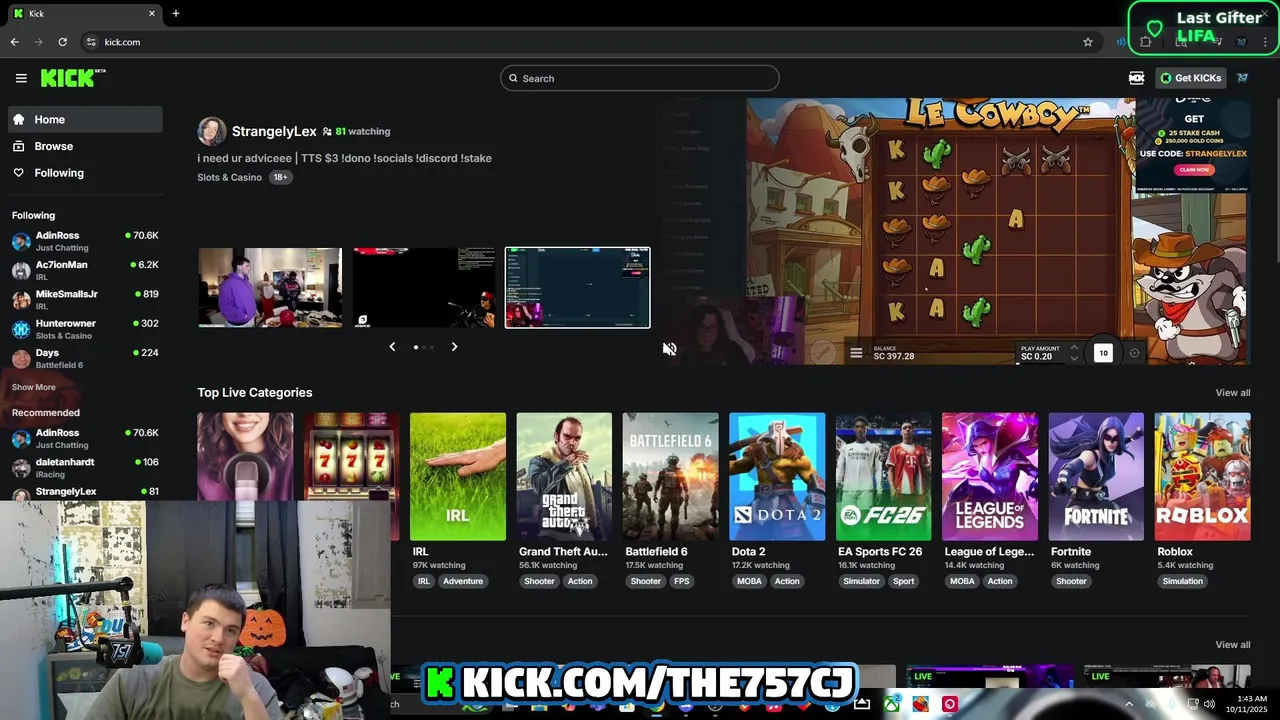
Task: Click the Get KICKs button
Action: click(1190, 78)
